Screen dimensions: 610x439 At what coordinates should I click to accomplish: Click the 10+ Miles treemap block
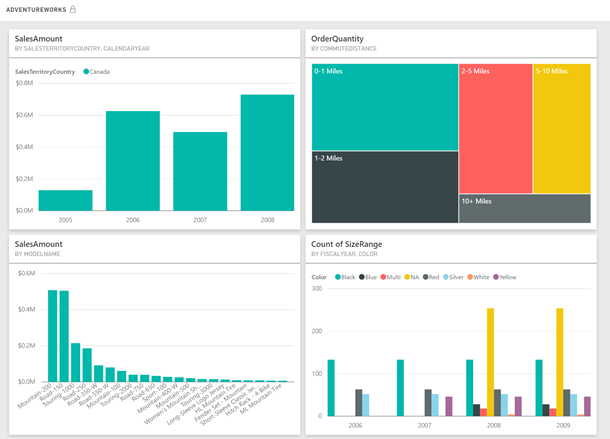coord(525,209)
